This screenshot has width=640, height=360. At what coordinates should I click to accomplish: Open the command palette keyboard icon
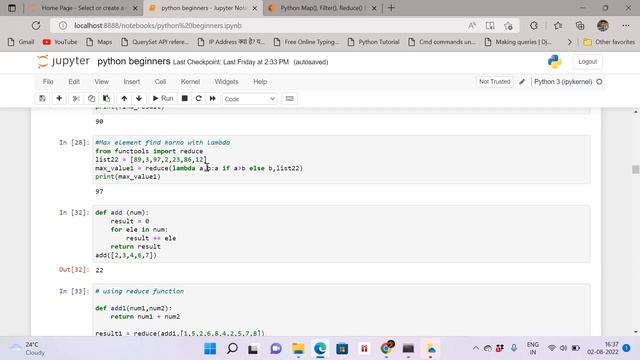click(x=289, y=99)
